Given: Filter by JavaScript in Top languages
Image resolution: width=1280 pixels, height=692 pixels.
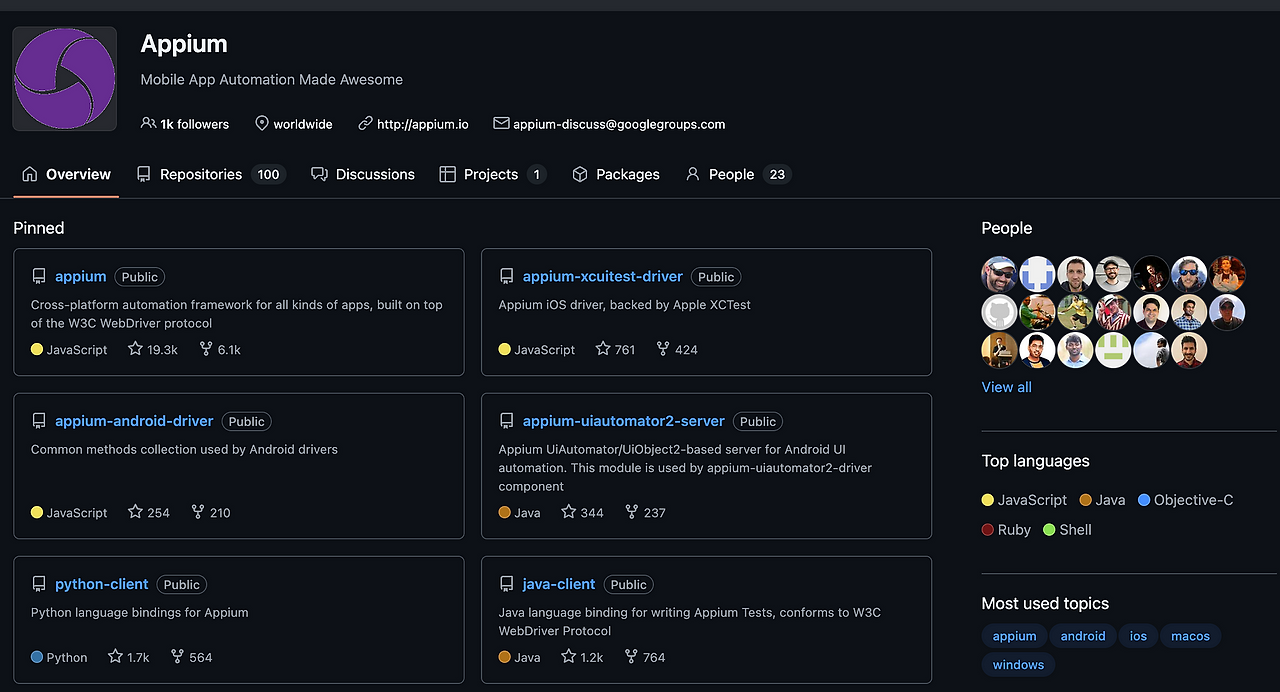Looking at the screenshot, I should (x=1025, y=500).
